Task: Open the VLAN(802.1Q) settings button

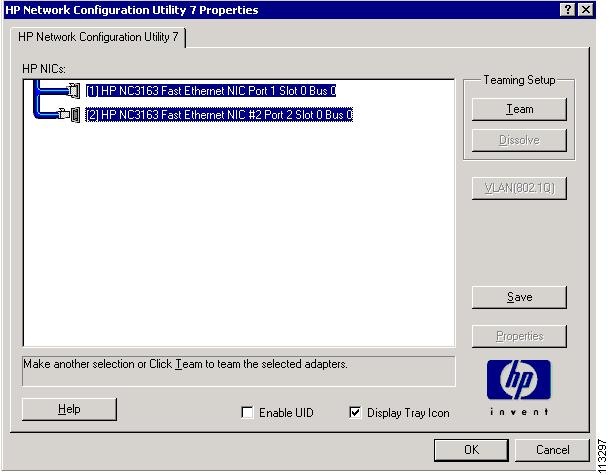Action: 519,188
